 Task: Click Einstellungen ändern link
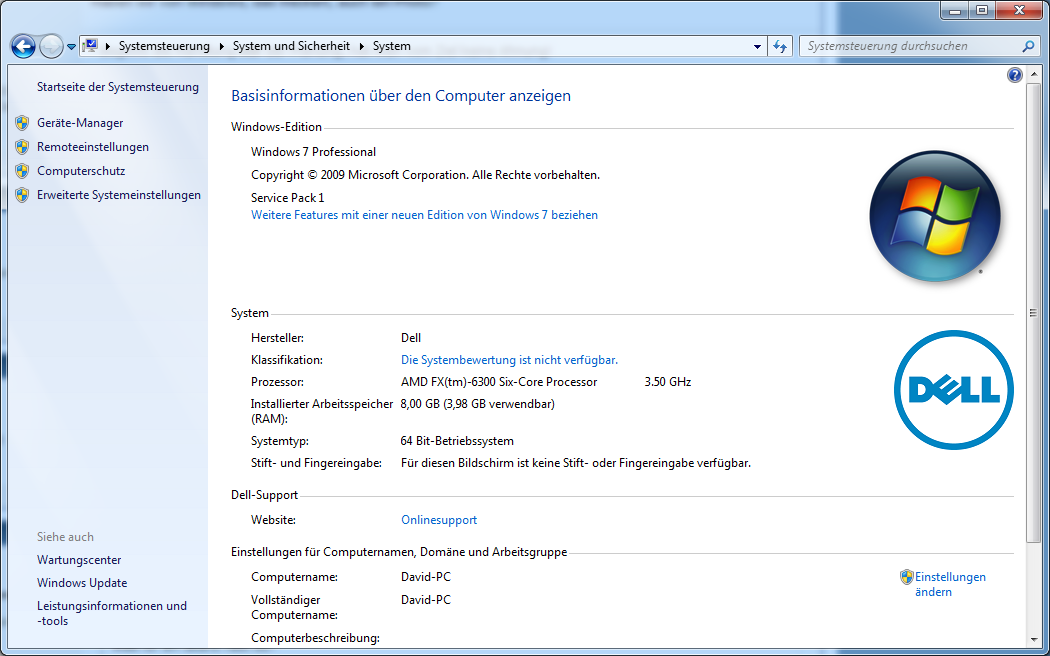950,584
